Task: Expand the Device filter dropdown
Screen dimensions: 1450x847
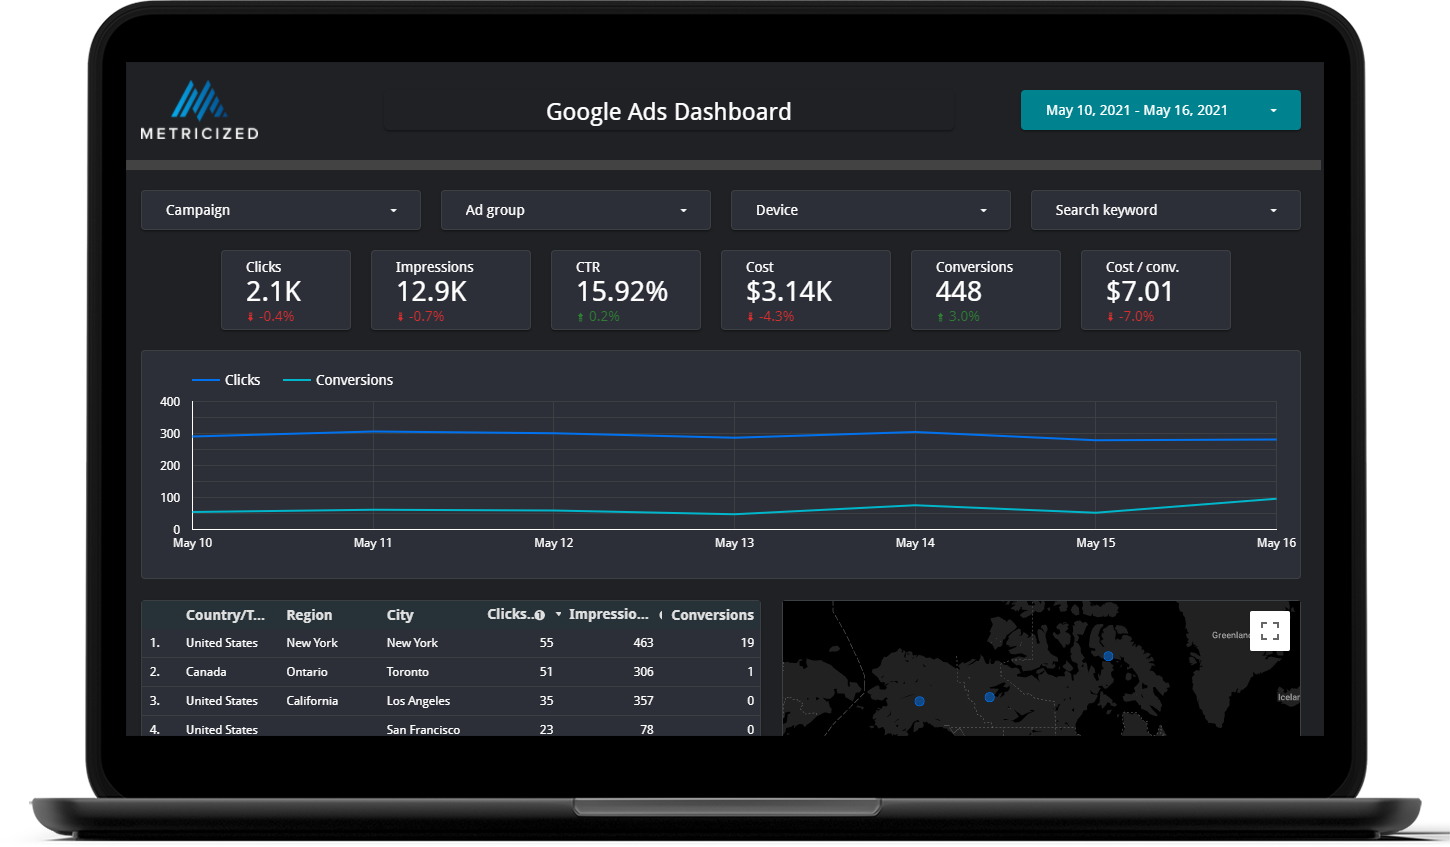Action: point(870,210)
